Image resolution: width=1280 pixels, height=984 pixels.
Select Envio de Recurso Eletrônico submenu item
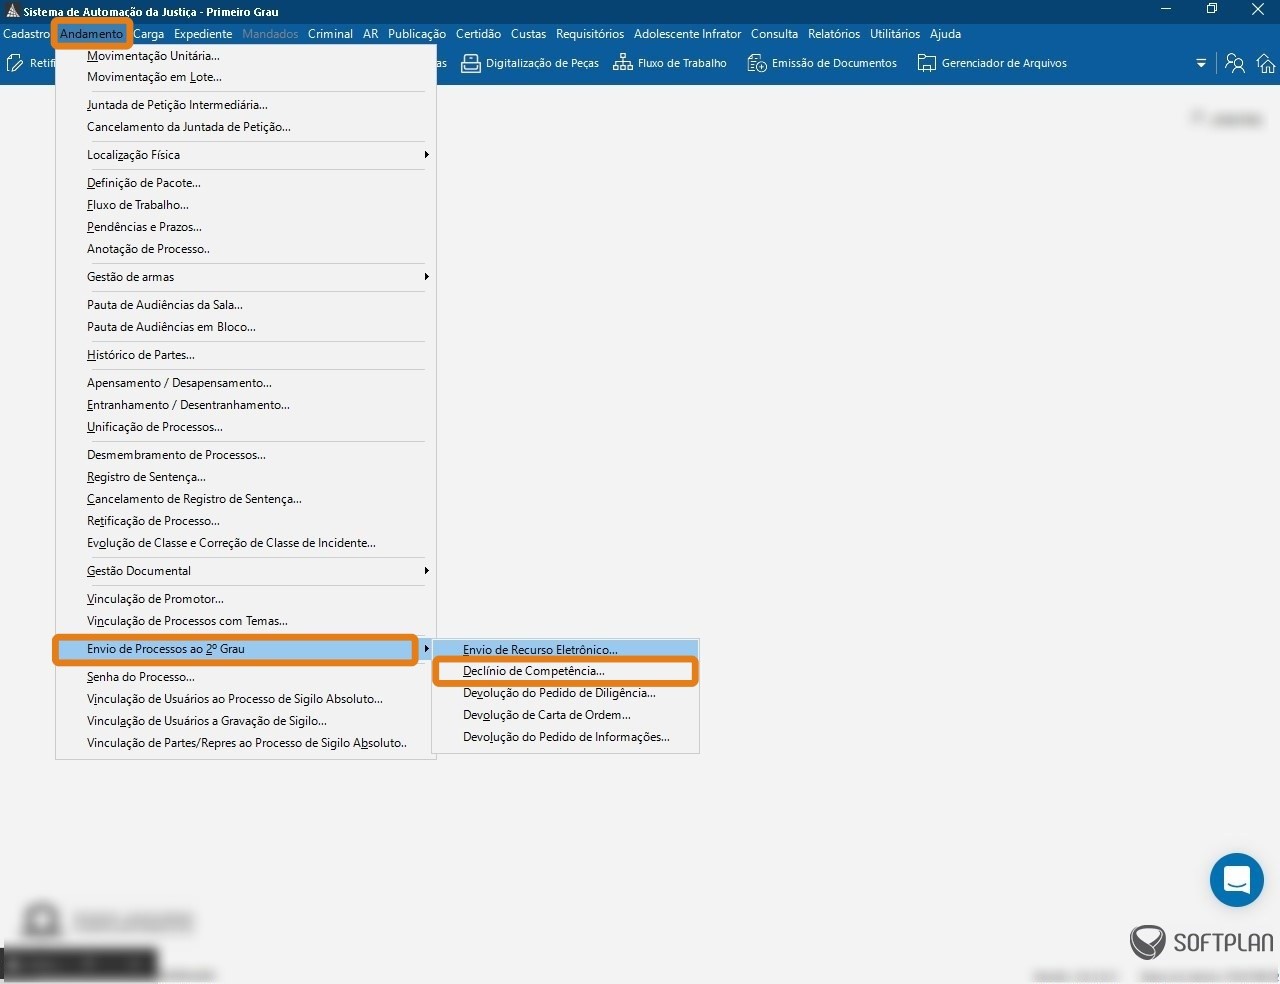click(x=565, y=650)
